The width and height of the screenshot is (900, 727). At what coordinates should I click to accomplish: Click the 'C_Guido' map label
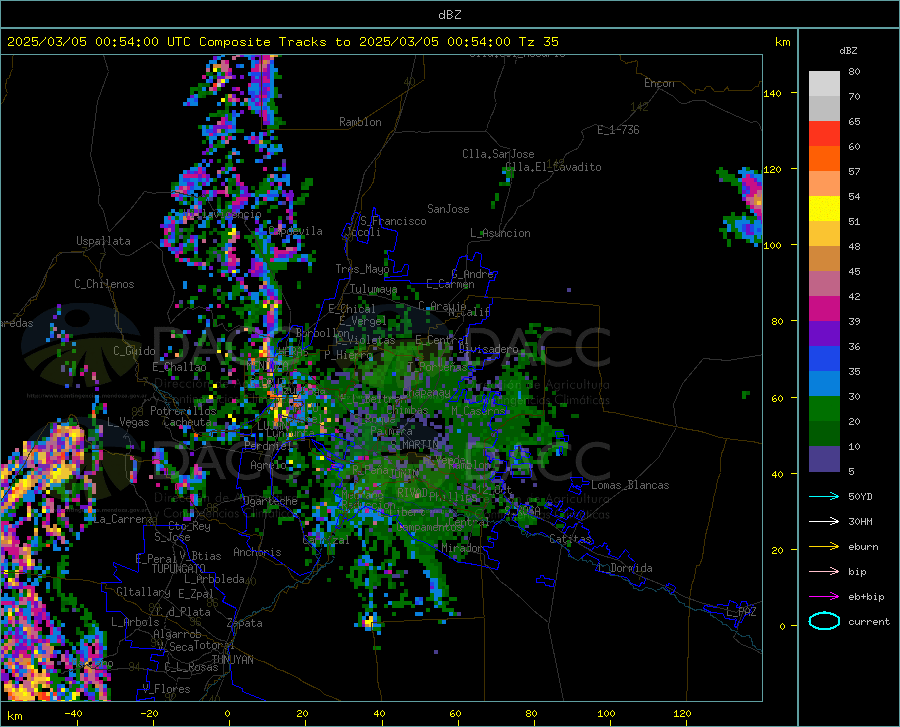click(134, 351)
